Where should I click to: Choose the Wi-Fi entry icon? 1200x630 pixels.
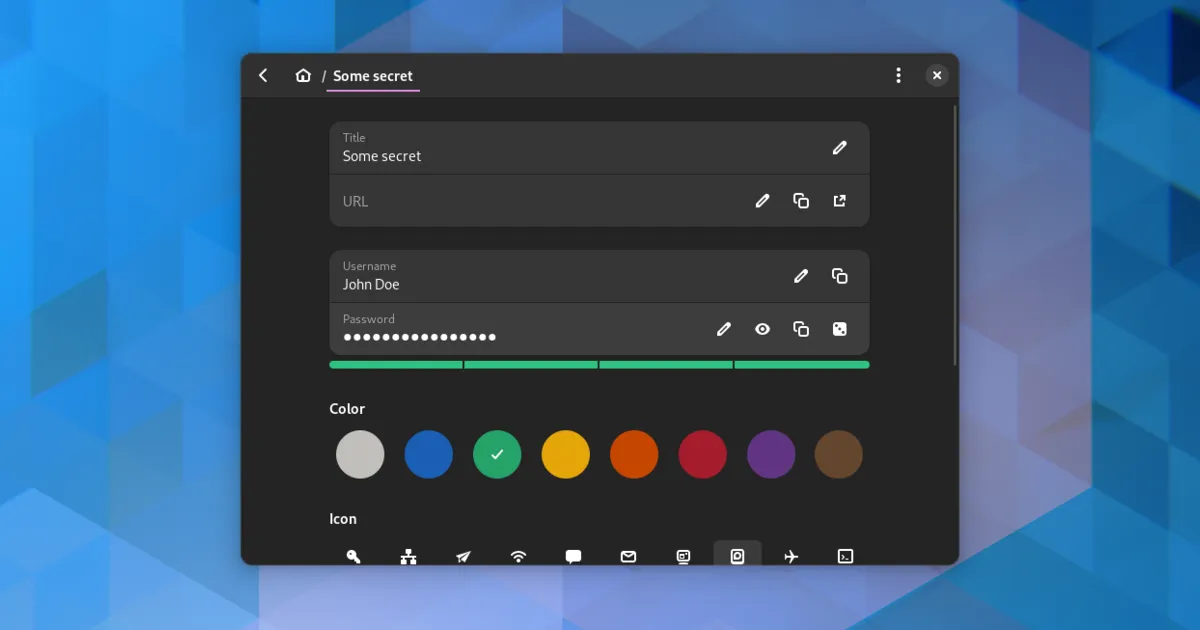pyautogui.click(x=518, y=556)
